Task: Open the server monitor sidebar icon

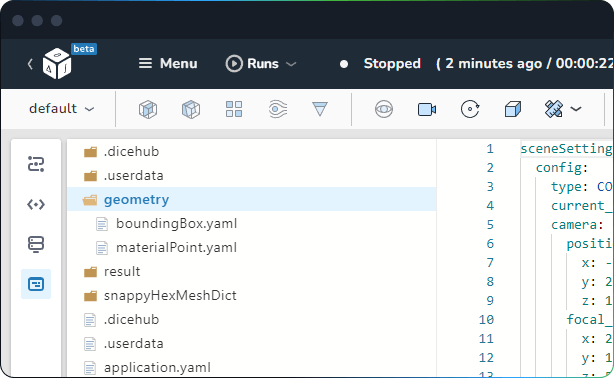Action: pos(36,244)
